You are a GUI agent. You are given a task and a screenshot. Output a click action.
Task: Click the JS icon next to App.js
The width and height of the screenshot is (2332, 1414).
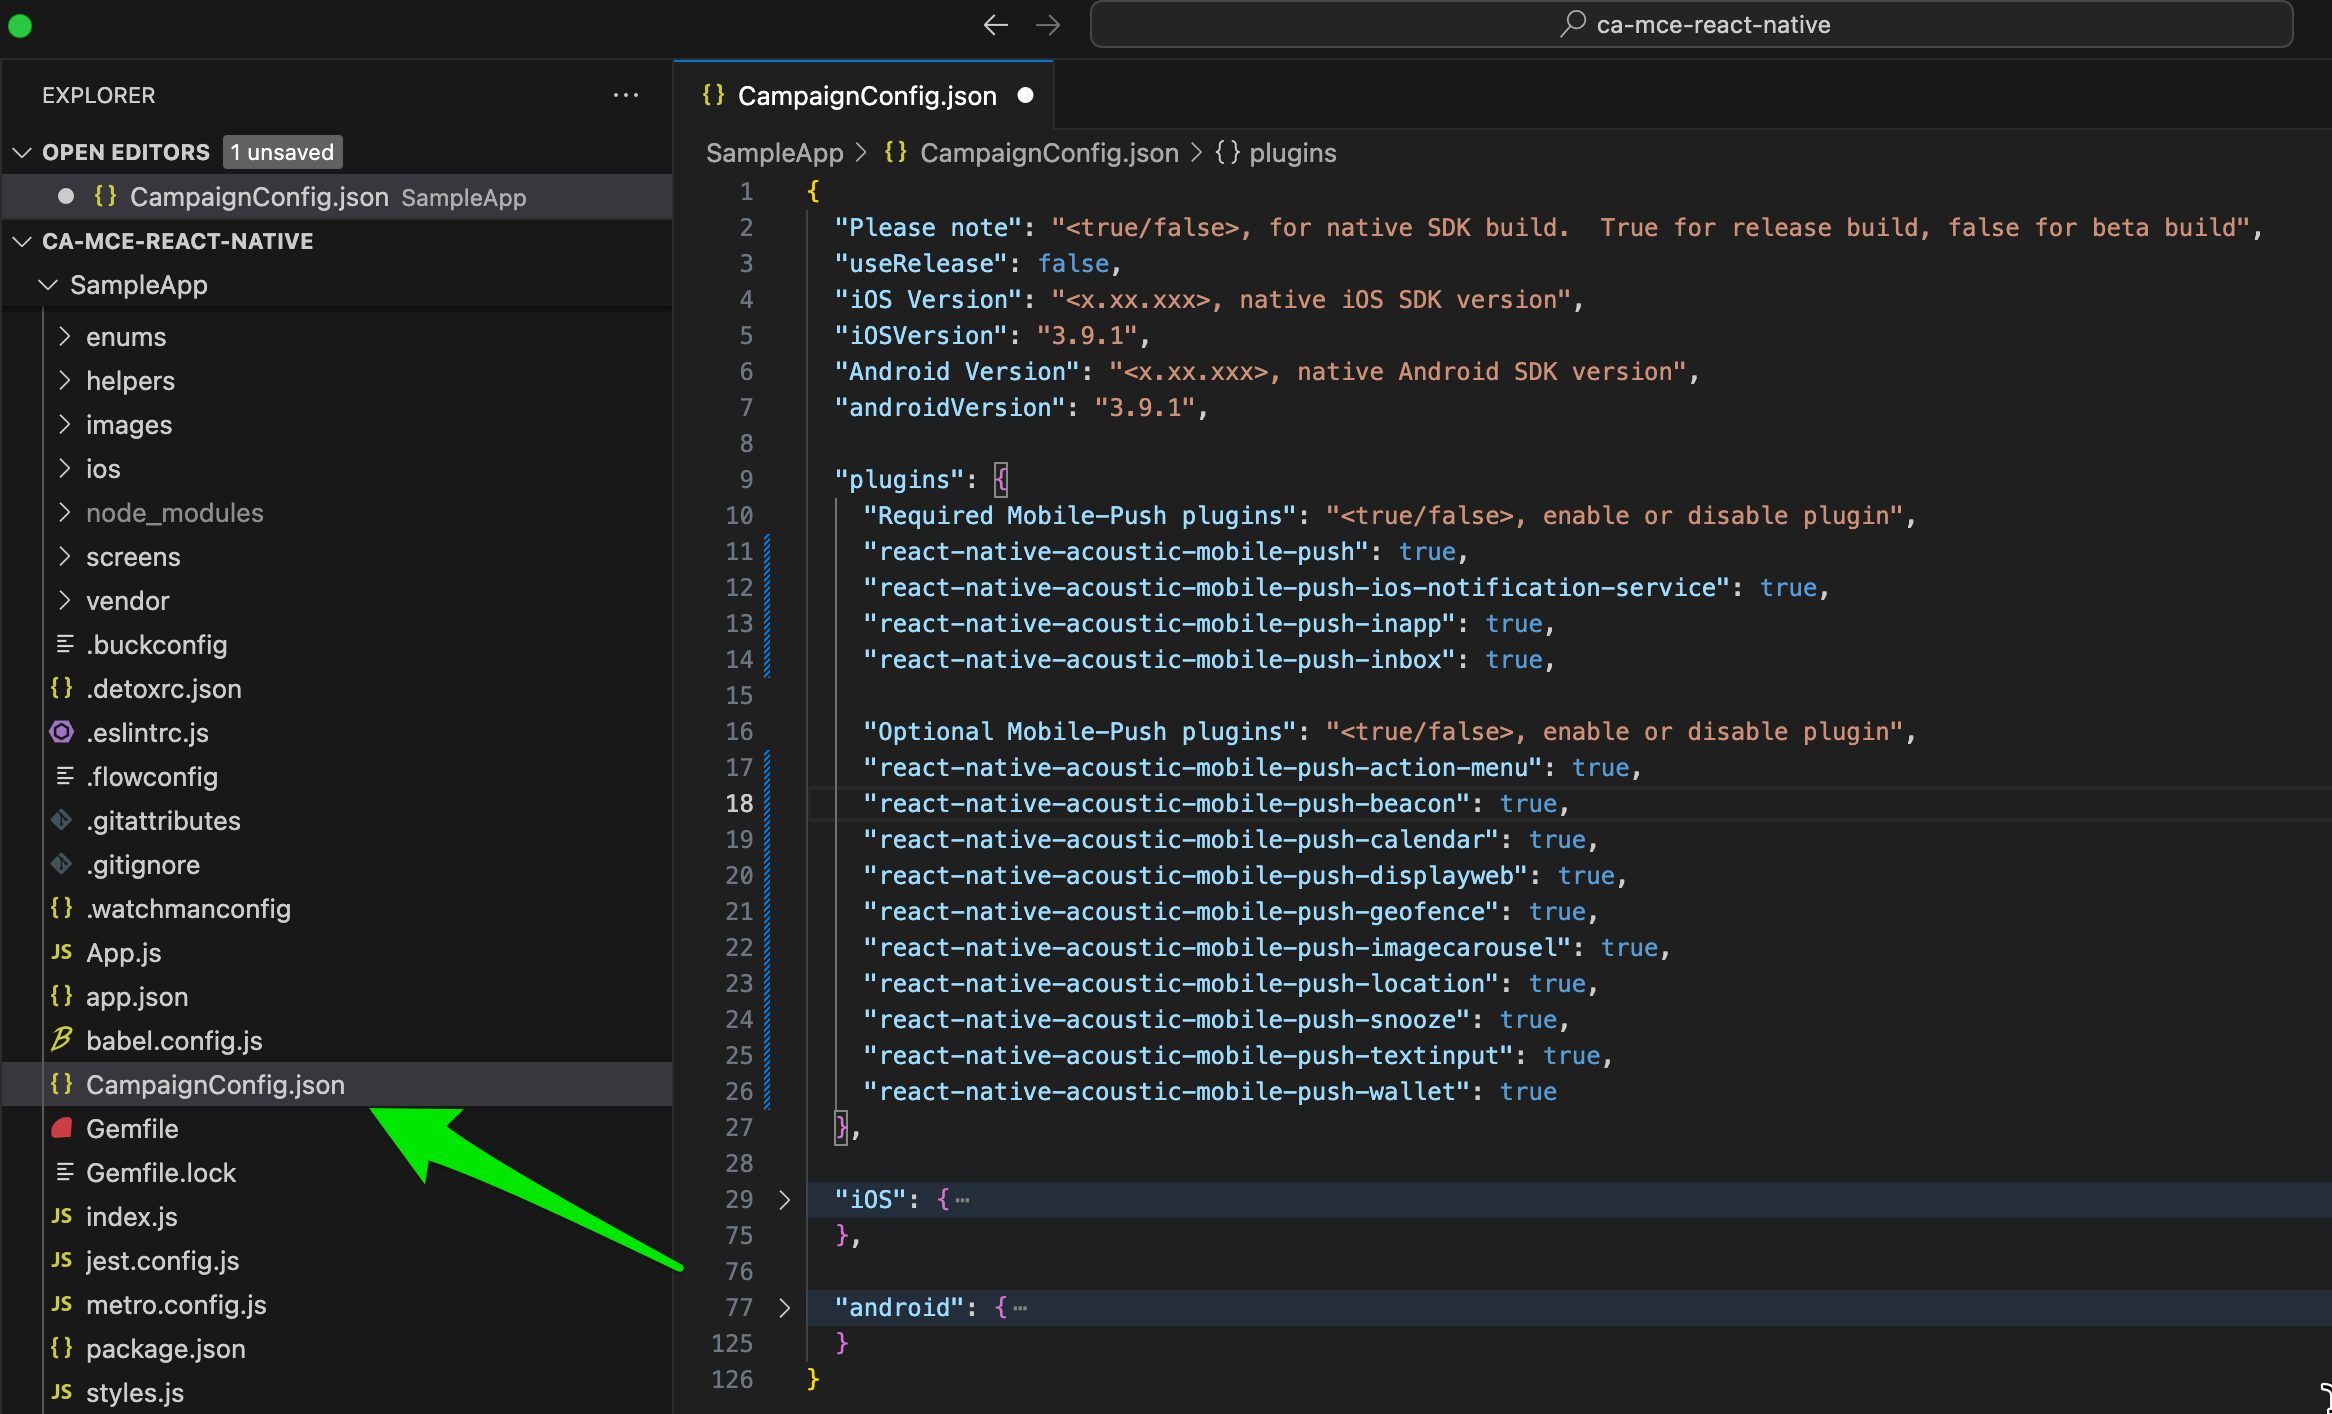pyautogui.click(x=62, y=953)
